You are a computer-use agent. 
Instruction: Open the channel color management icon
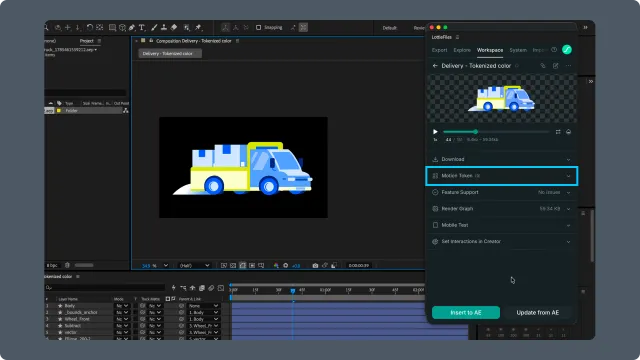click(276, 265)
